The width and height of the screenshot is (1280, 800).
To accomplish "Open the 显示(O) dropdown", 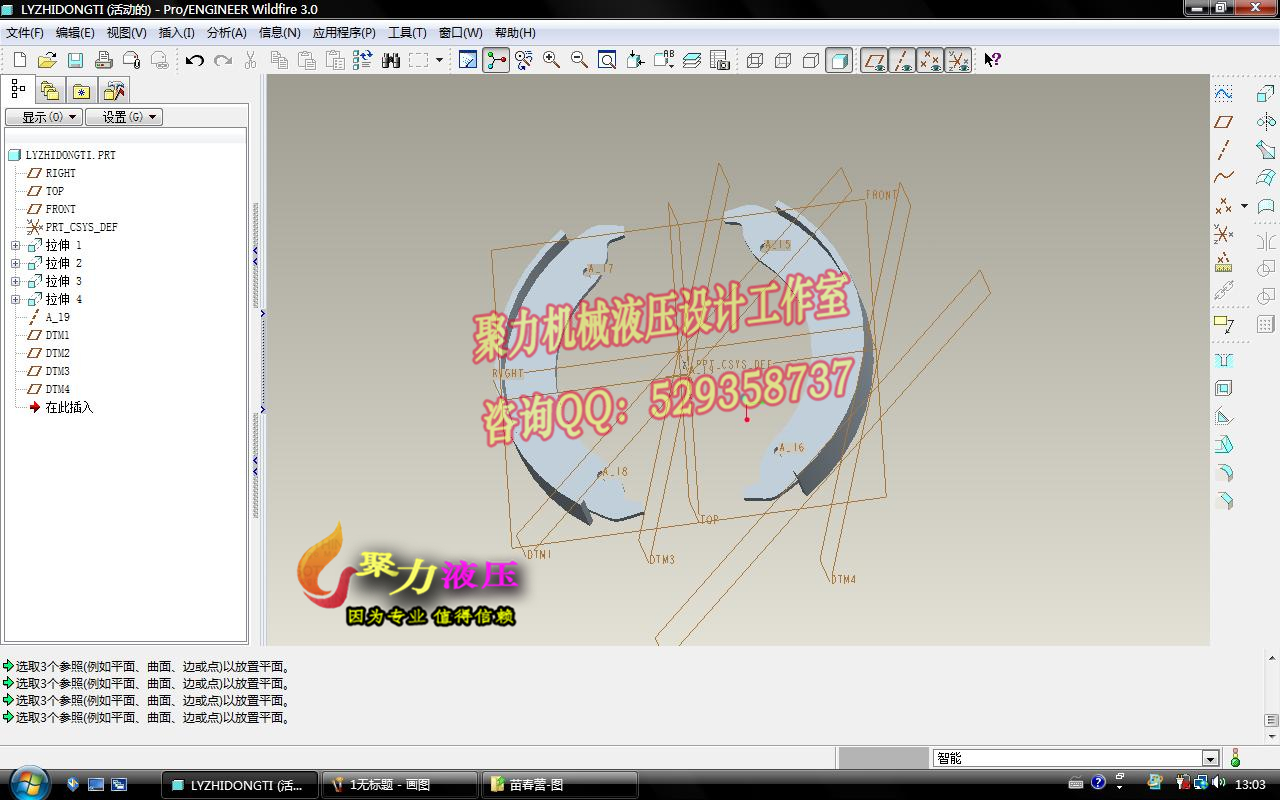I will click(43, 116).
